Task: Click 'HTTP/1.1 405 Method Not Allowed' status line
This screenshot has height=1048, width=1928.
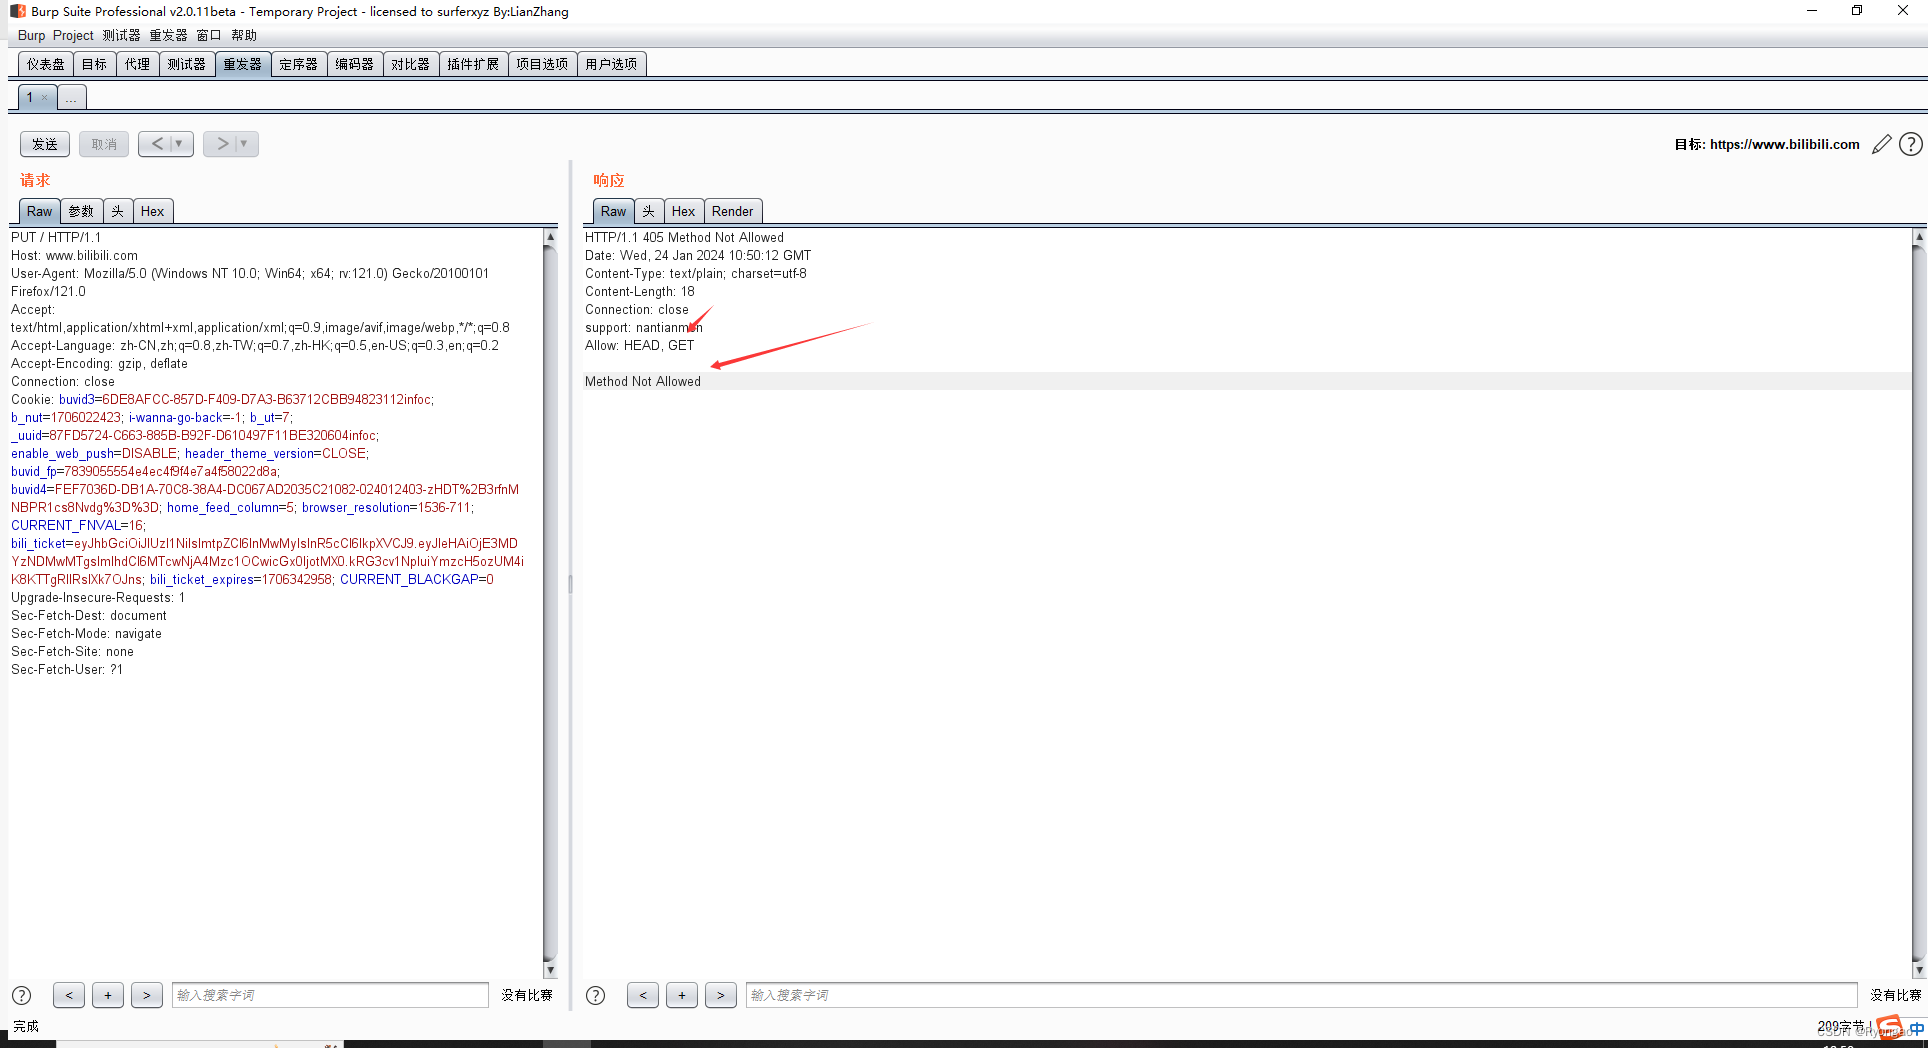Action: (x=684, y=237)
